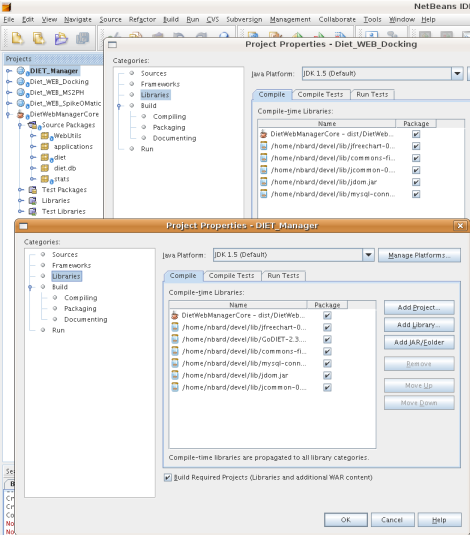Viewport: 470px width, 535px height.
Task: Select Packaging category in DIET_Manager dialog
Action: click(80, 308)
